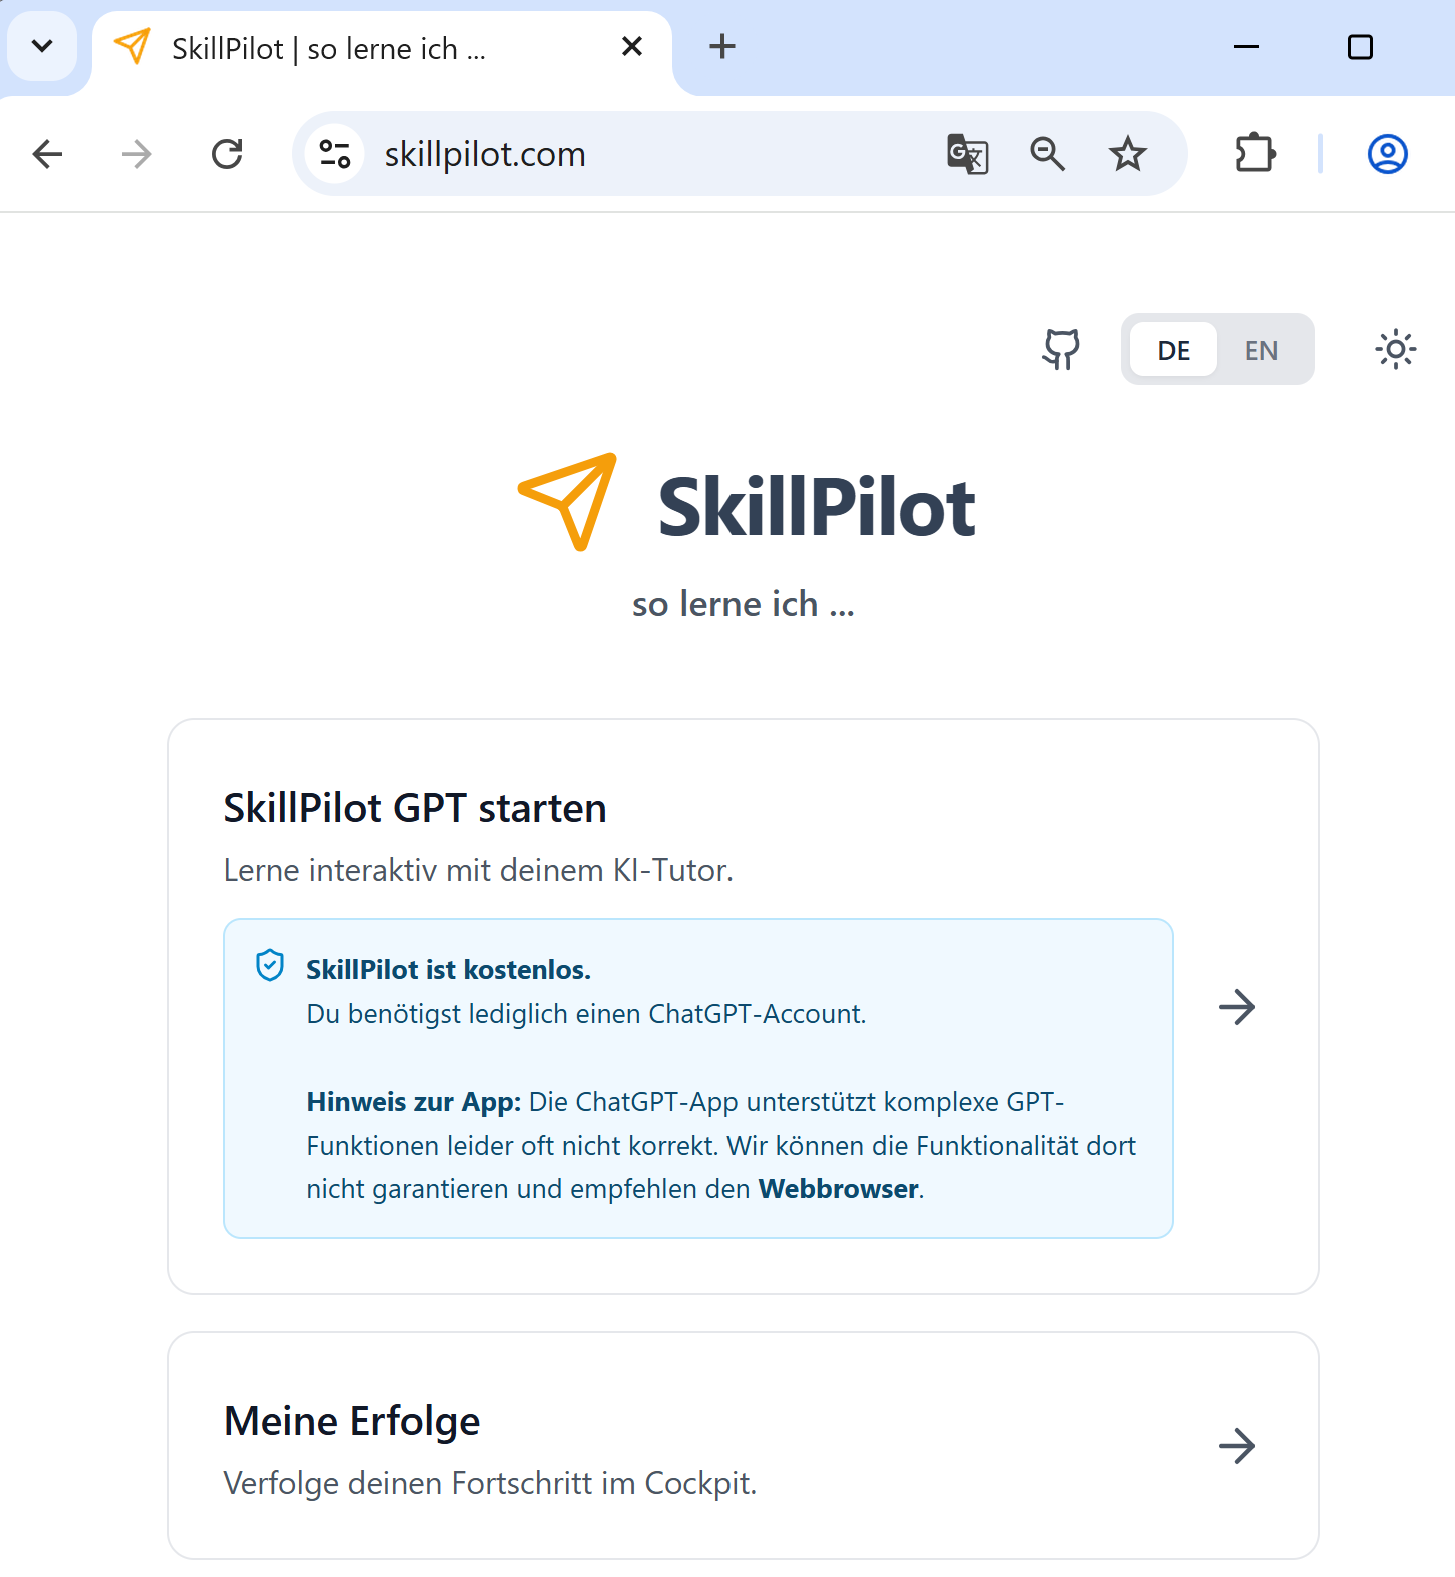Click the SkillPilot GPT starten heading
Image resolution: width=1455 pixels, height=1577 pixels.
click(x=415, y=808)
